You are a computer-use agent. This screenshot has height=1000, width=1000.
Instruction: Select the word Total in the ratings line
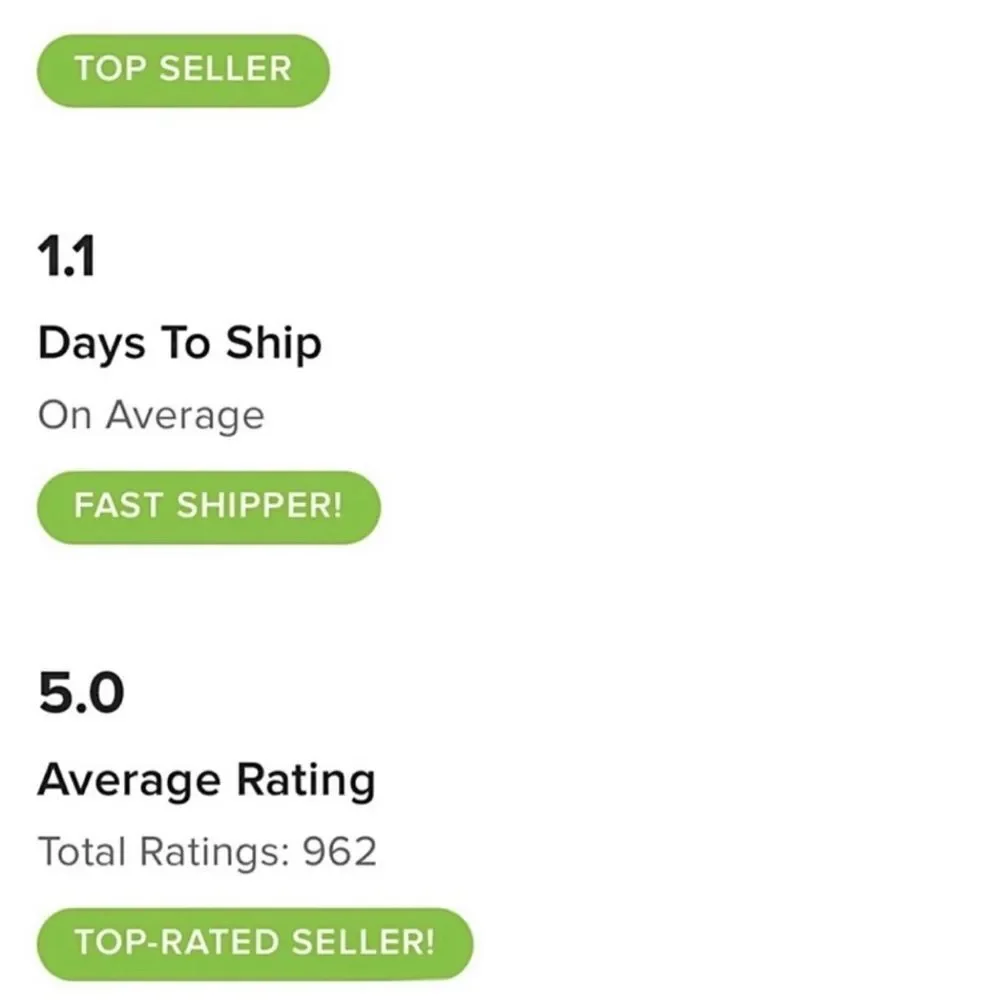[82, 852]
